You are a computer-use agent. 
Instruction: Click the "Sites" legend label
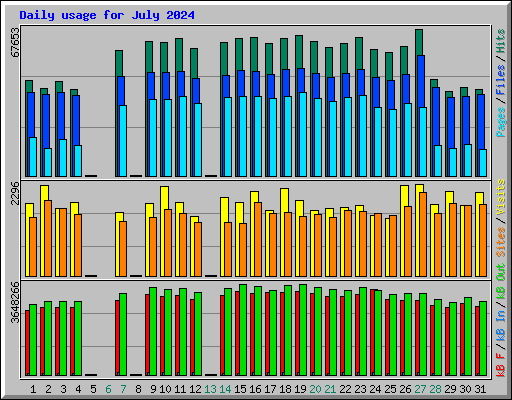[501, 242]
